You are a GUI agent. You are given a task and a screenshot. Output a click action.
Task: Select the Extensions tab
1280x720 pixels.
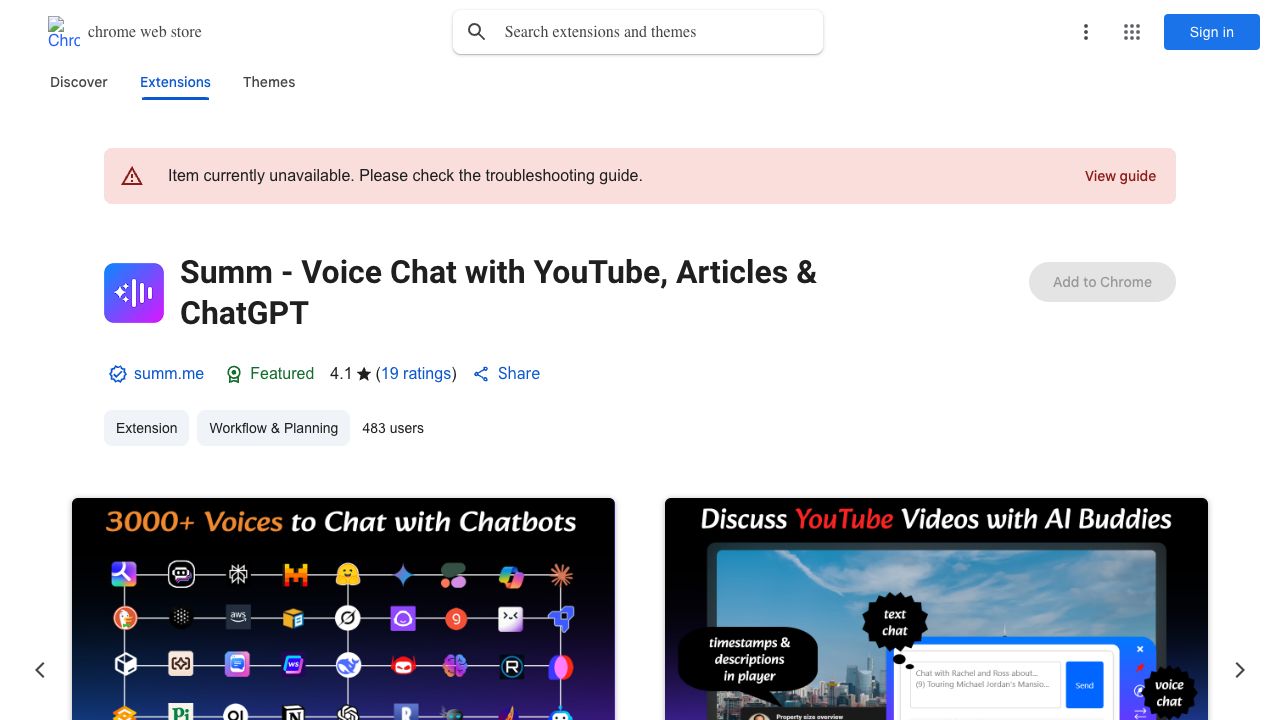pyautogui.click(x=175, y=82)
